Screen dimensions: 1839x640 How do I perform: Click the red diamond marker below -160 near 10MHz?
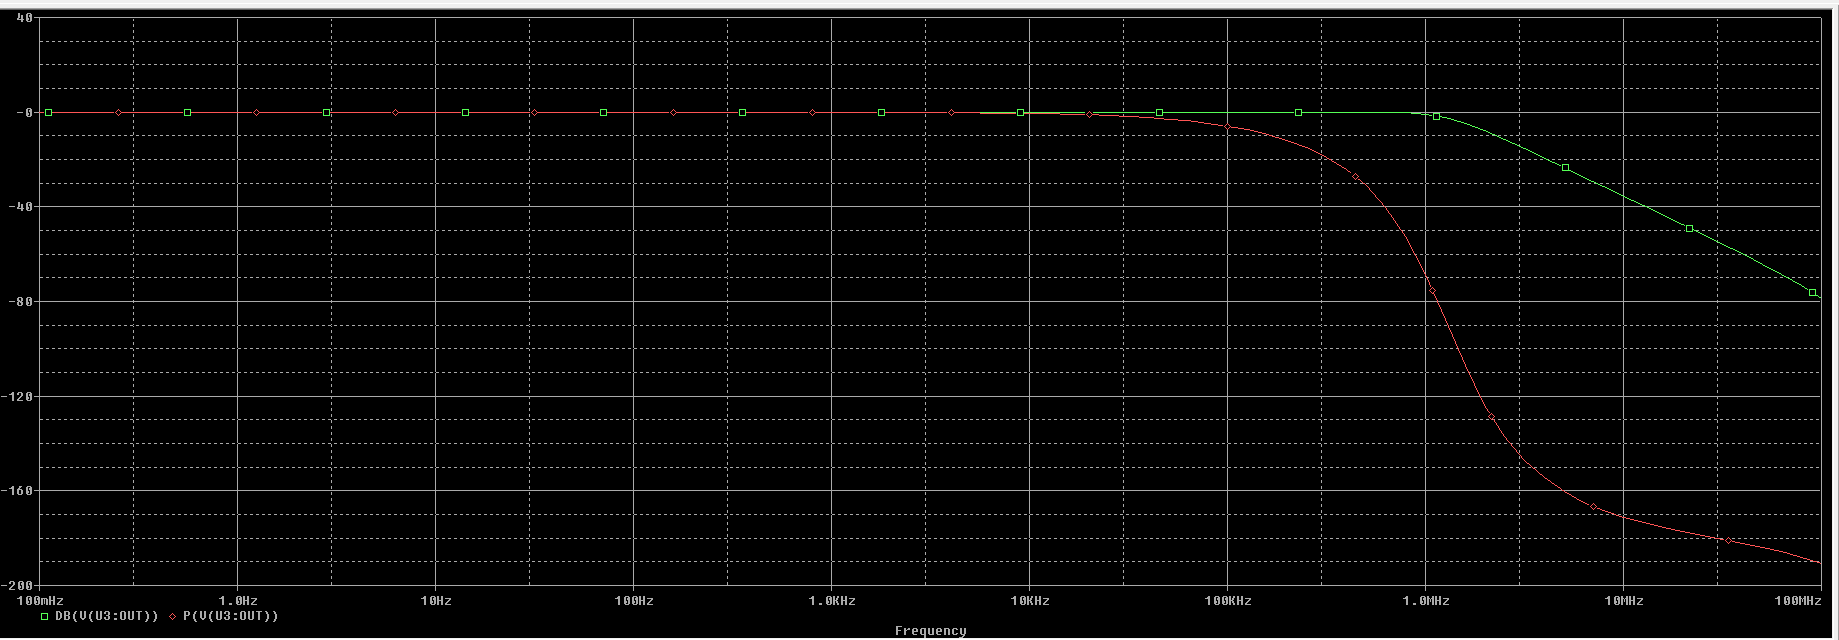(x=1594, y=507)
